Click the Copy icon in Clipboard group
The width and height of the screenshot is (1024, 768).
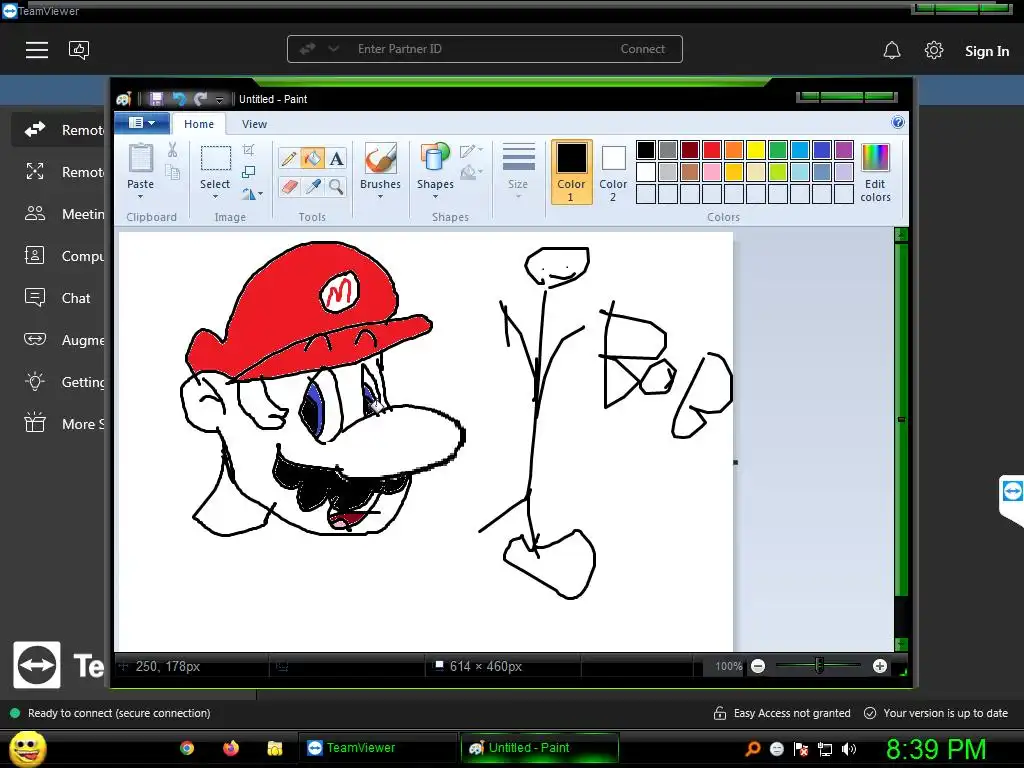(x=172, y=172)
